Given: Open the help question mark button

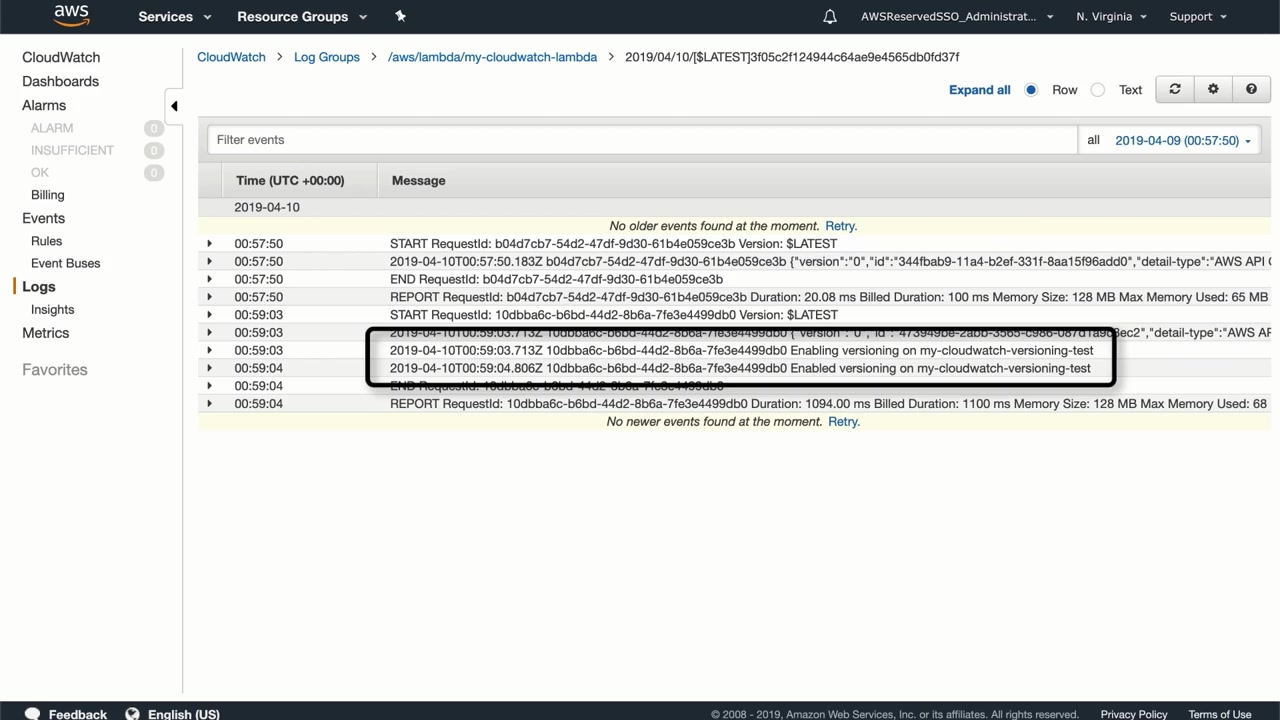Looking at the screenshot, I should click(x=1251, y=89).
